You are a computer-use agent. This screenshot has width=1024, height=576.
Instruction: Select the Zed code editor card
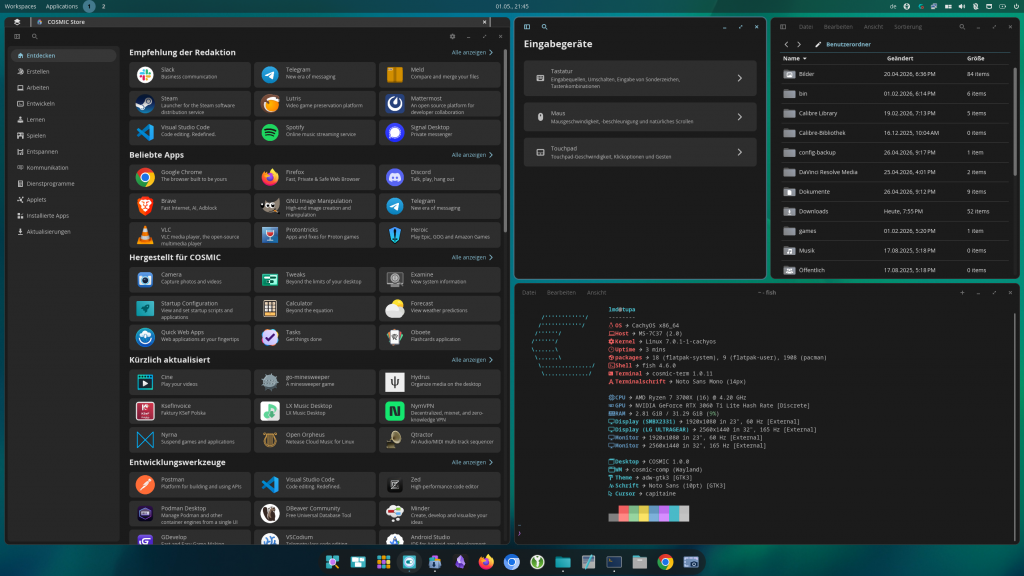pos(440,484)
